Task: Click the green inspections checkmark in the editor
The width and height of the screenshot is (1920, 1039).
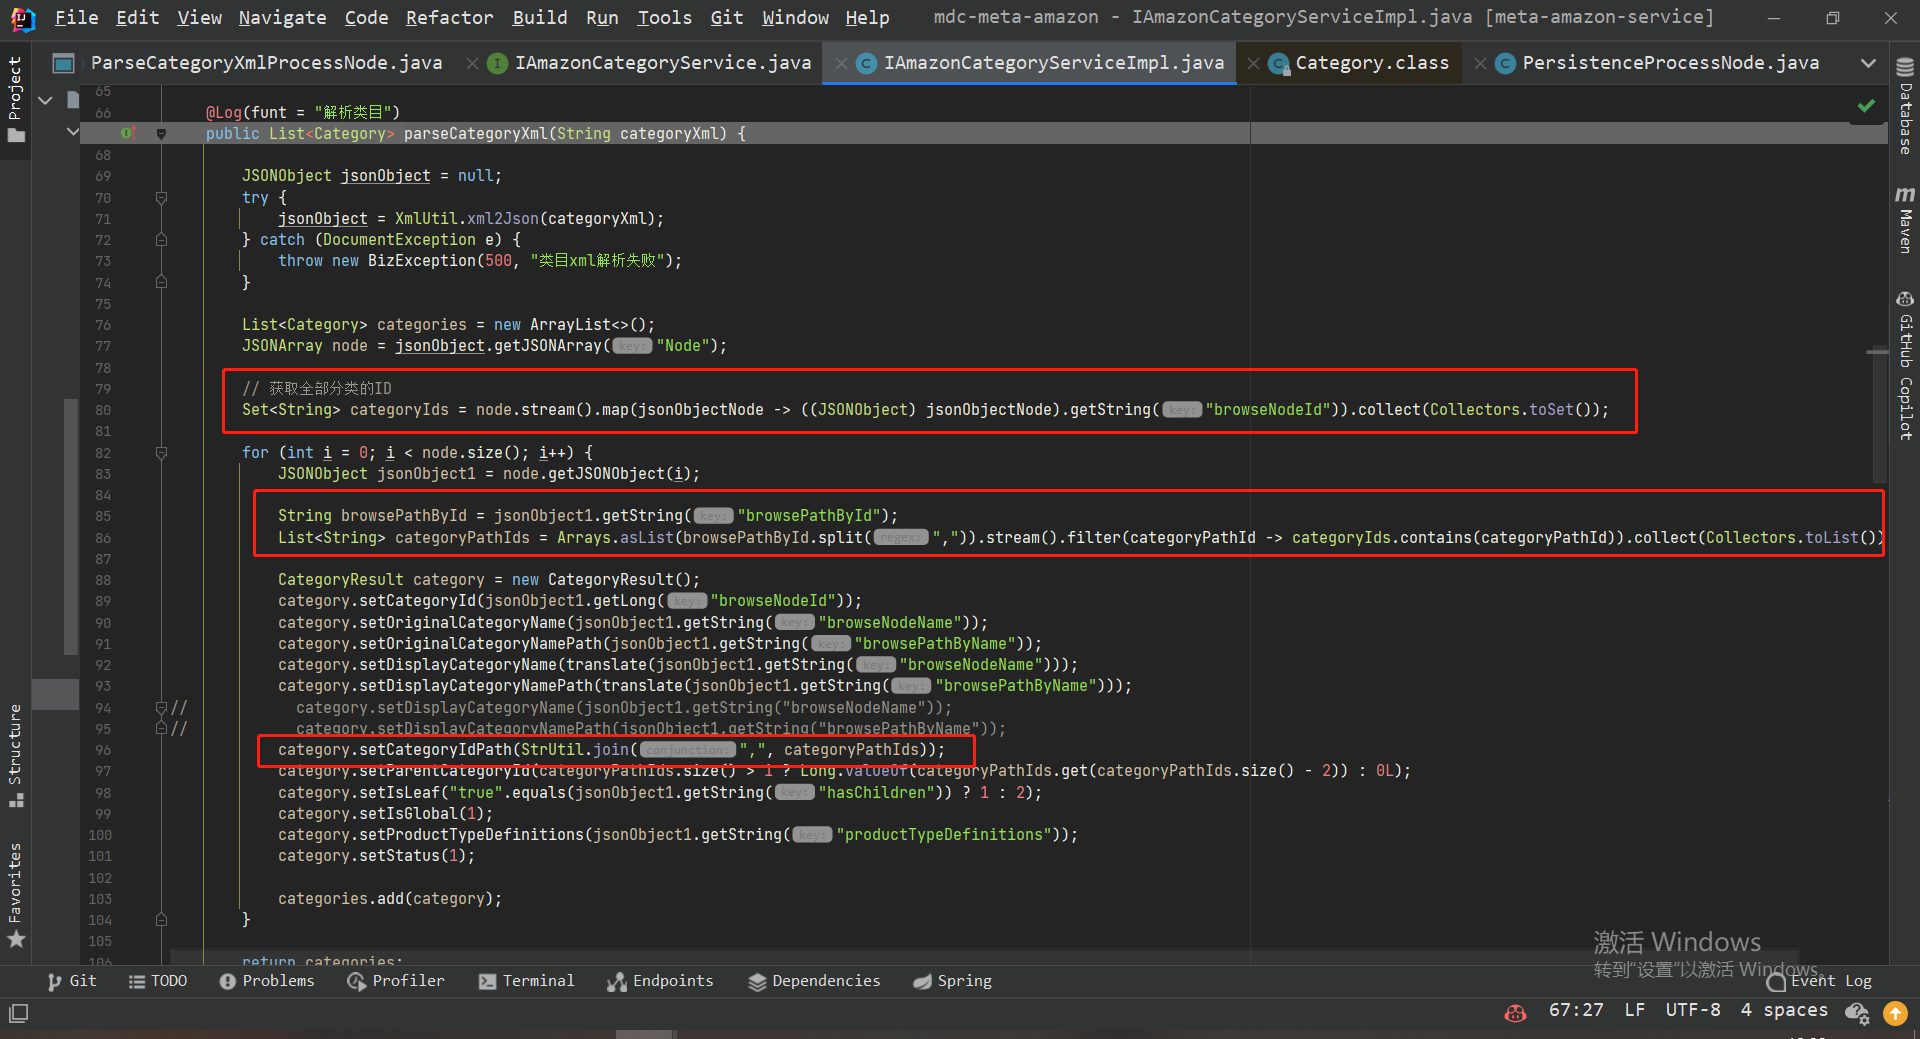Action: [1866, 106]
